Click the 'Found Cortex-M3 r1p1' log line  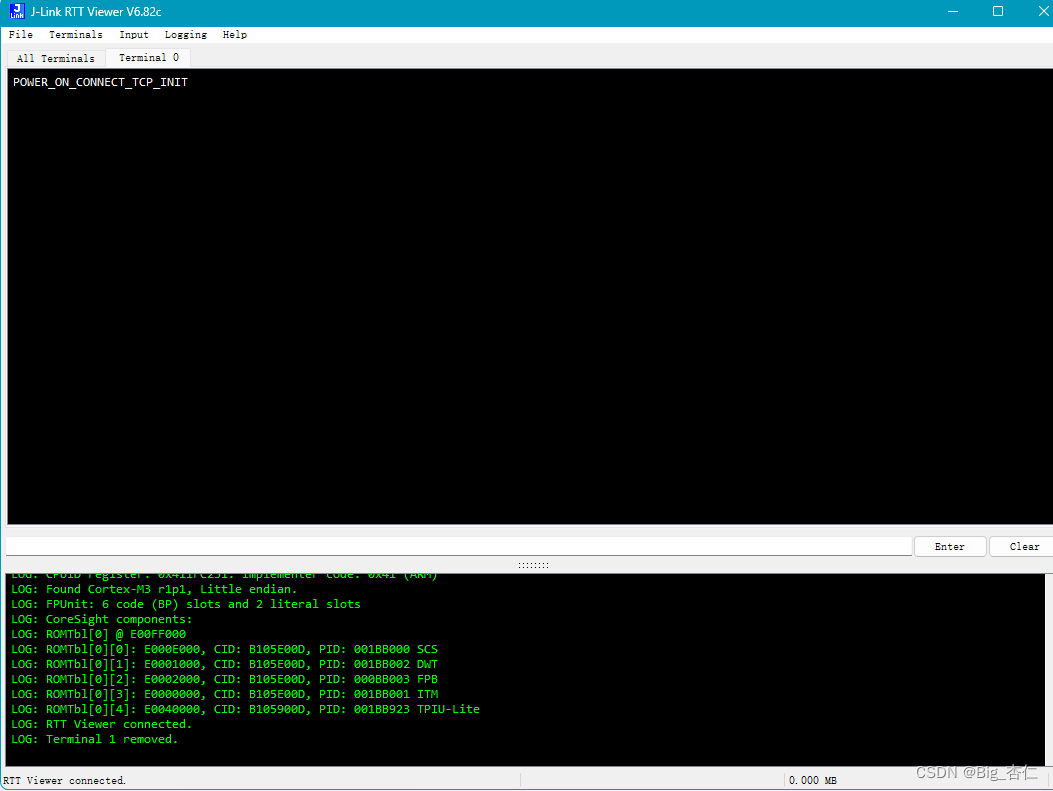click(x=154, y=589)
